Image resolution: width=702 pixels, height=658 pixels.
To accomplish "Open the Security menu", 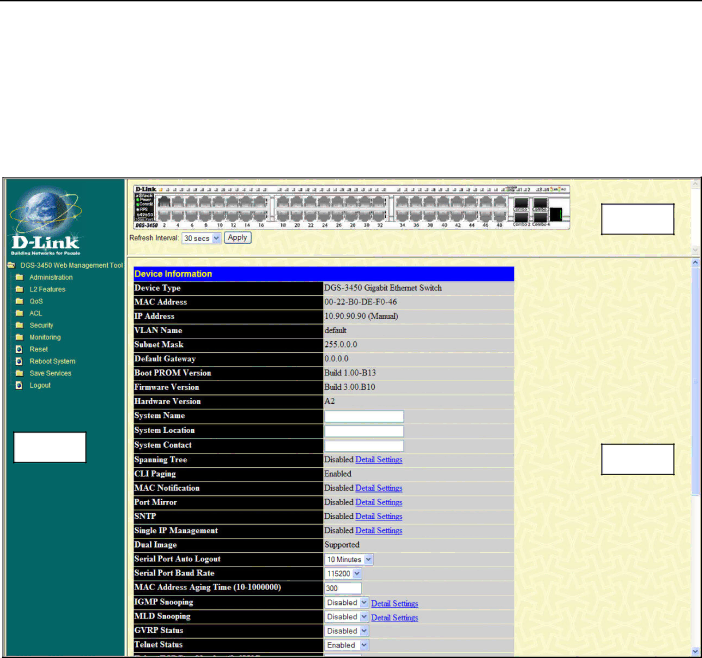I will pyautogui.click(x=41, y=325).
